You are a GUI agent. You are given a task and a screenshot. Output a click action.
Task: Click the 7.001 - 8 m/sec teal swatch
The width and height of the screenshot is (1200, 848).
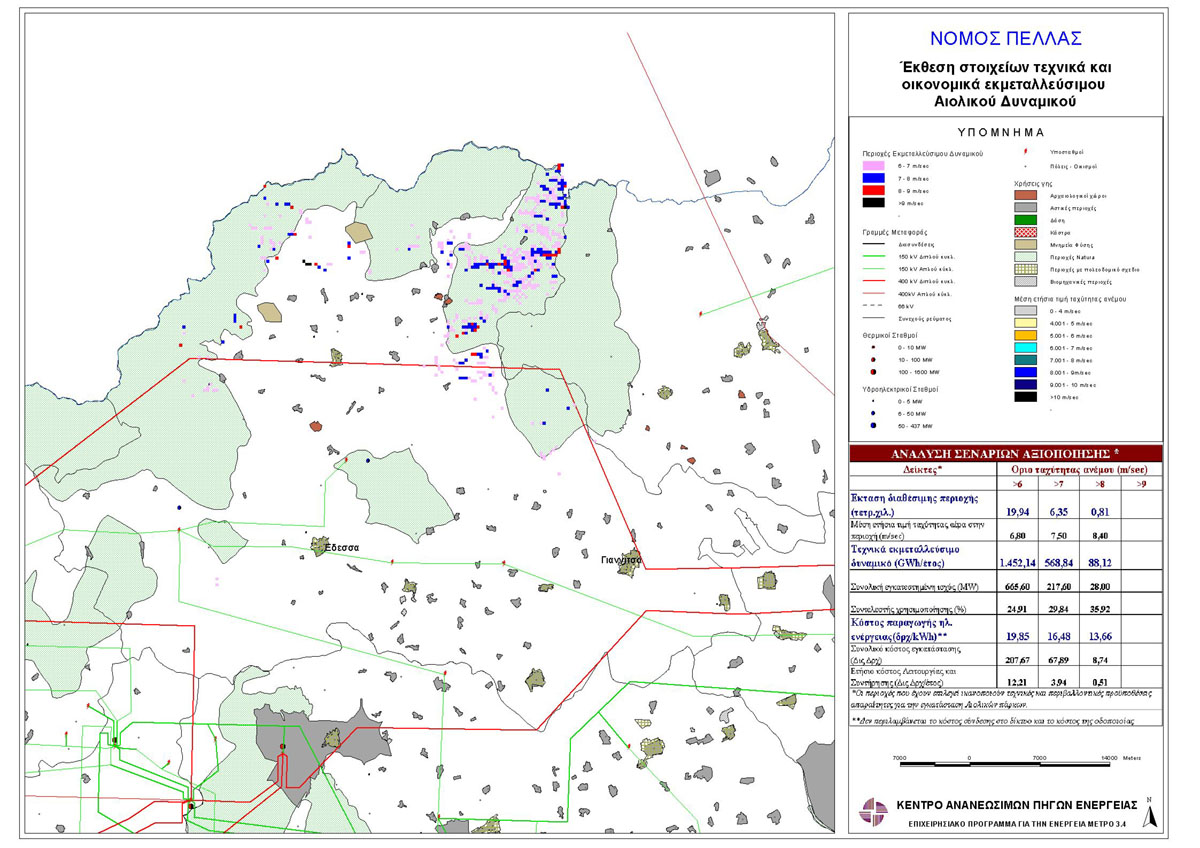click(x=1025, y=360)
